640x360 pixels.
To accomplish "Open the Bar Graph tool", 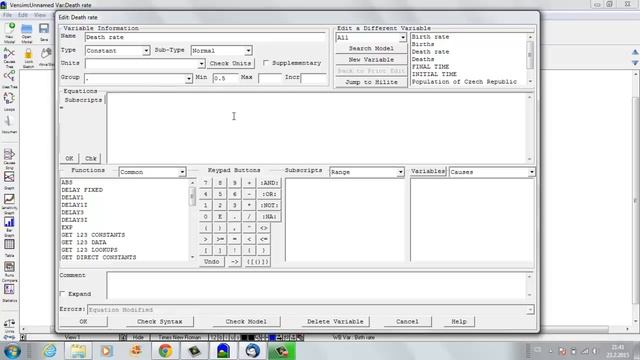I will click(x=9, y=226).
